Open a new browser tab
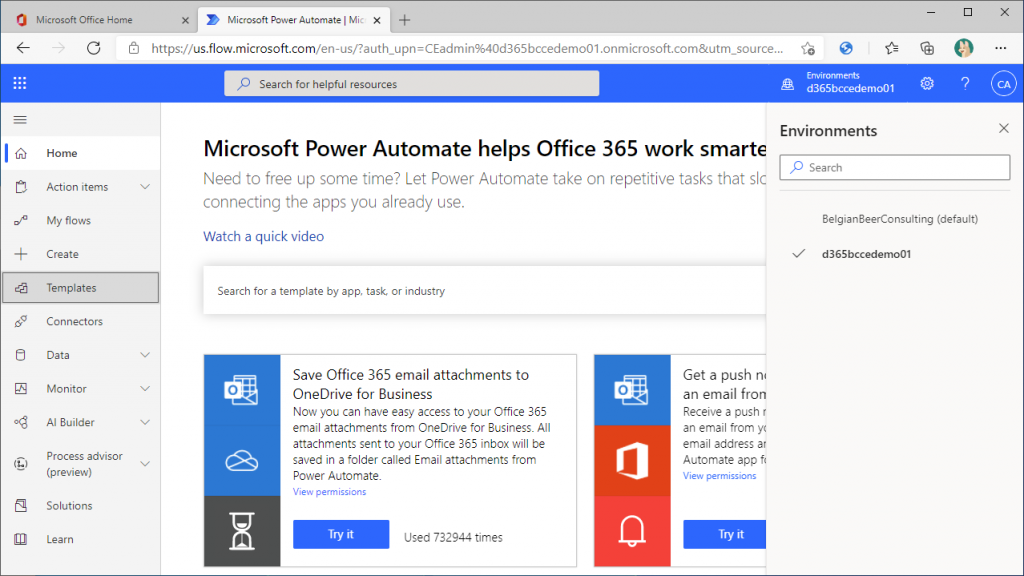Image resolution: width=1024 pixels, height=576 pixels. (x=404, y=20)
